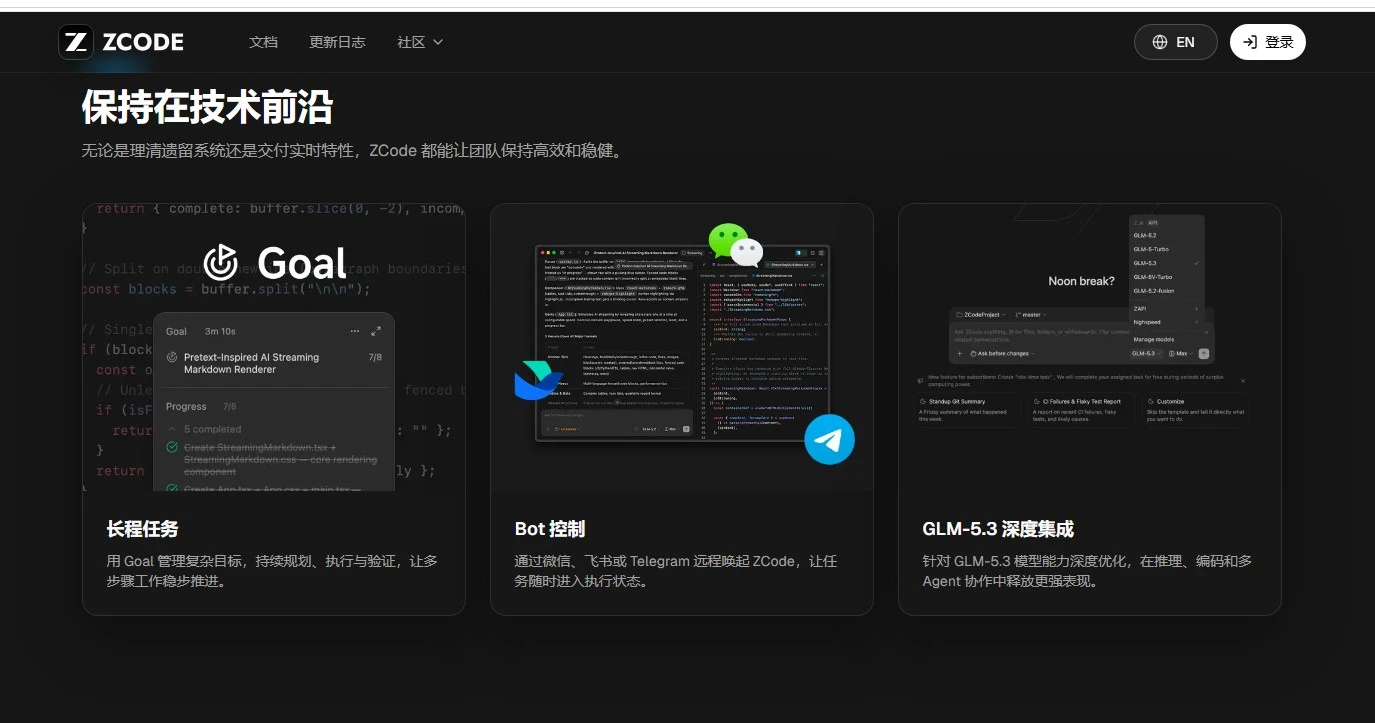Choose GLM-5V-Turbo in the model menu
1375x723 pixels.
click(1166, 277)
